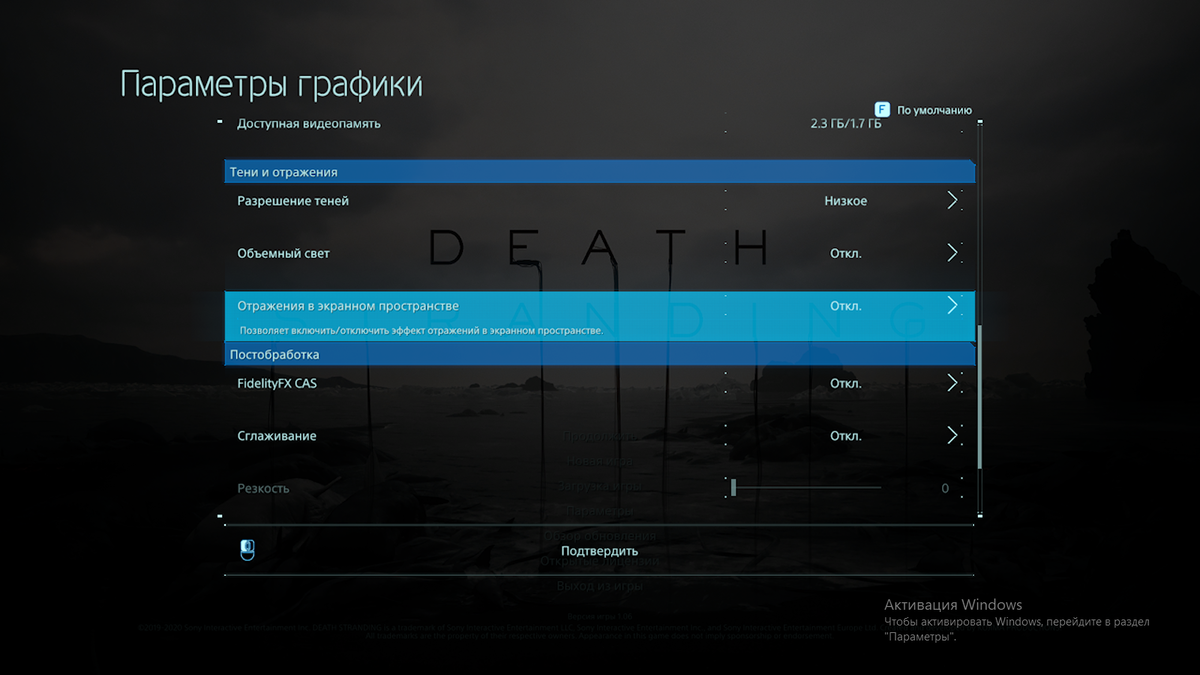Click the Постобработка section header
Screen dimensions: 1200x675
coord(599,354)
